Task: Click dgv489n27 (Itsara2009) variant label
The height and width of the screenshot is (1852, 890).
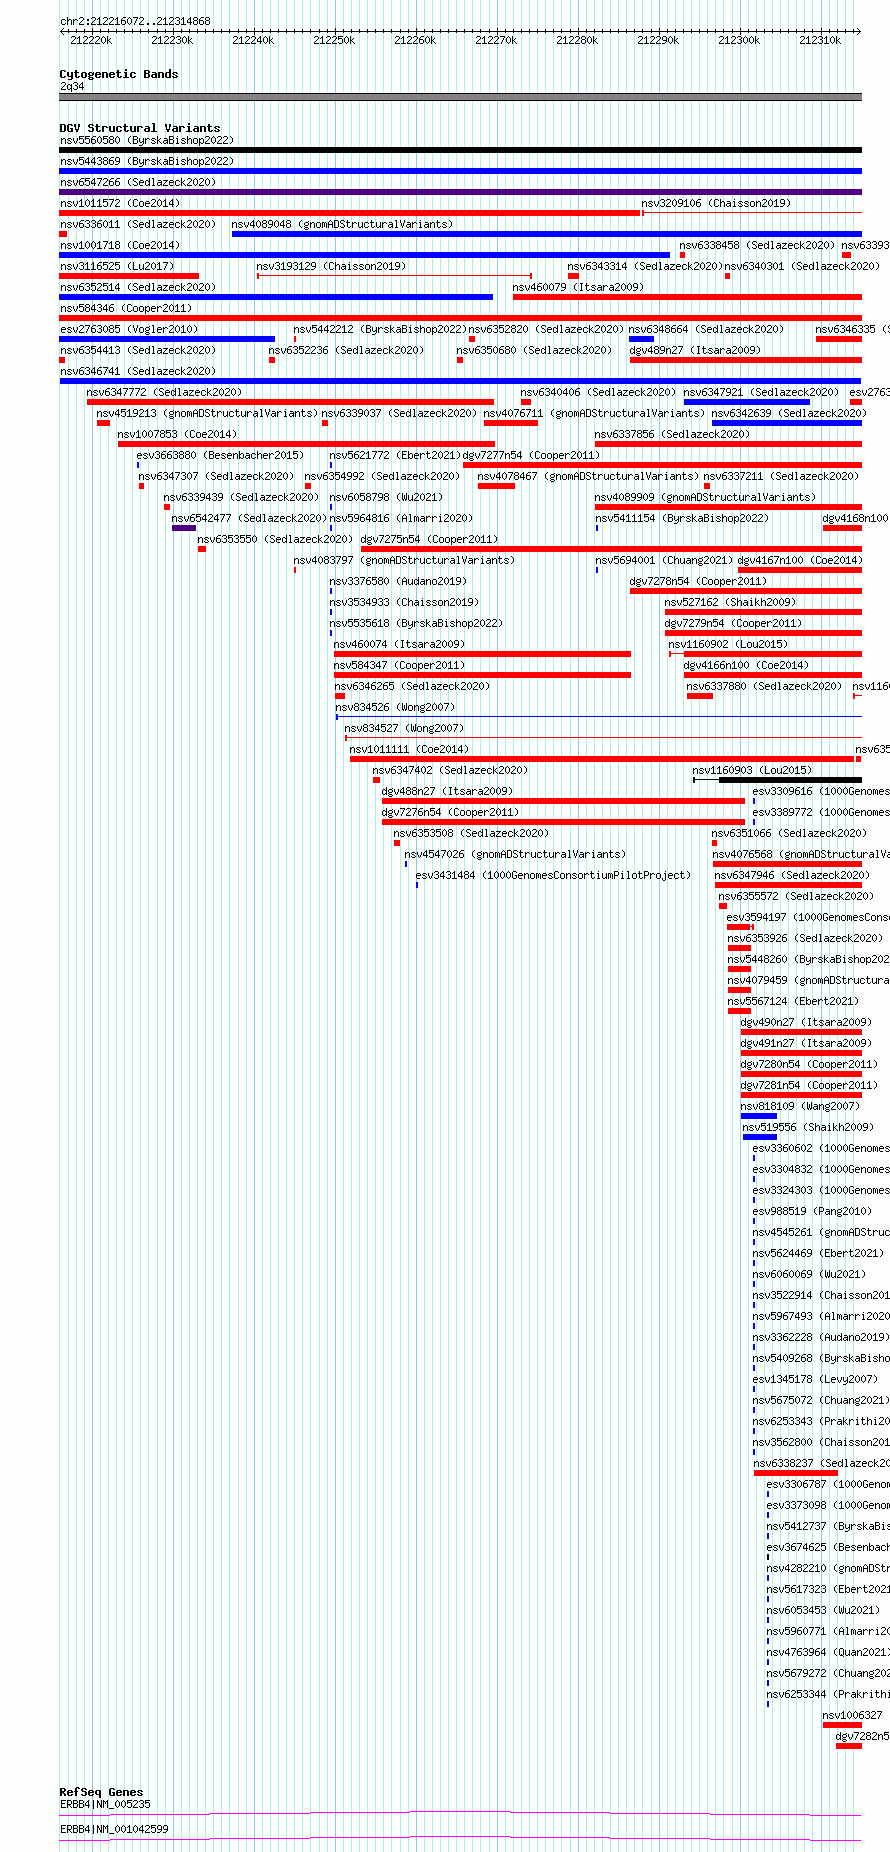Action: (x=695, y=350)
